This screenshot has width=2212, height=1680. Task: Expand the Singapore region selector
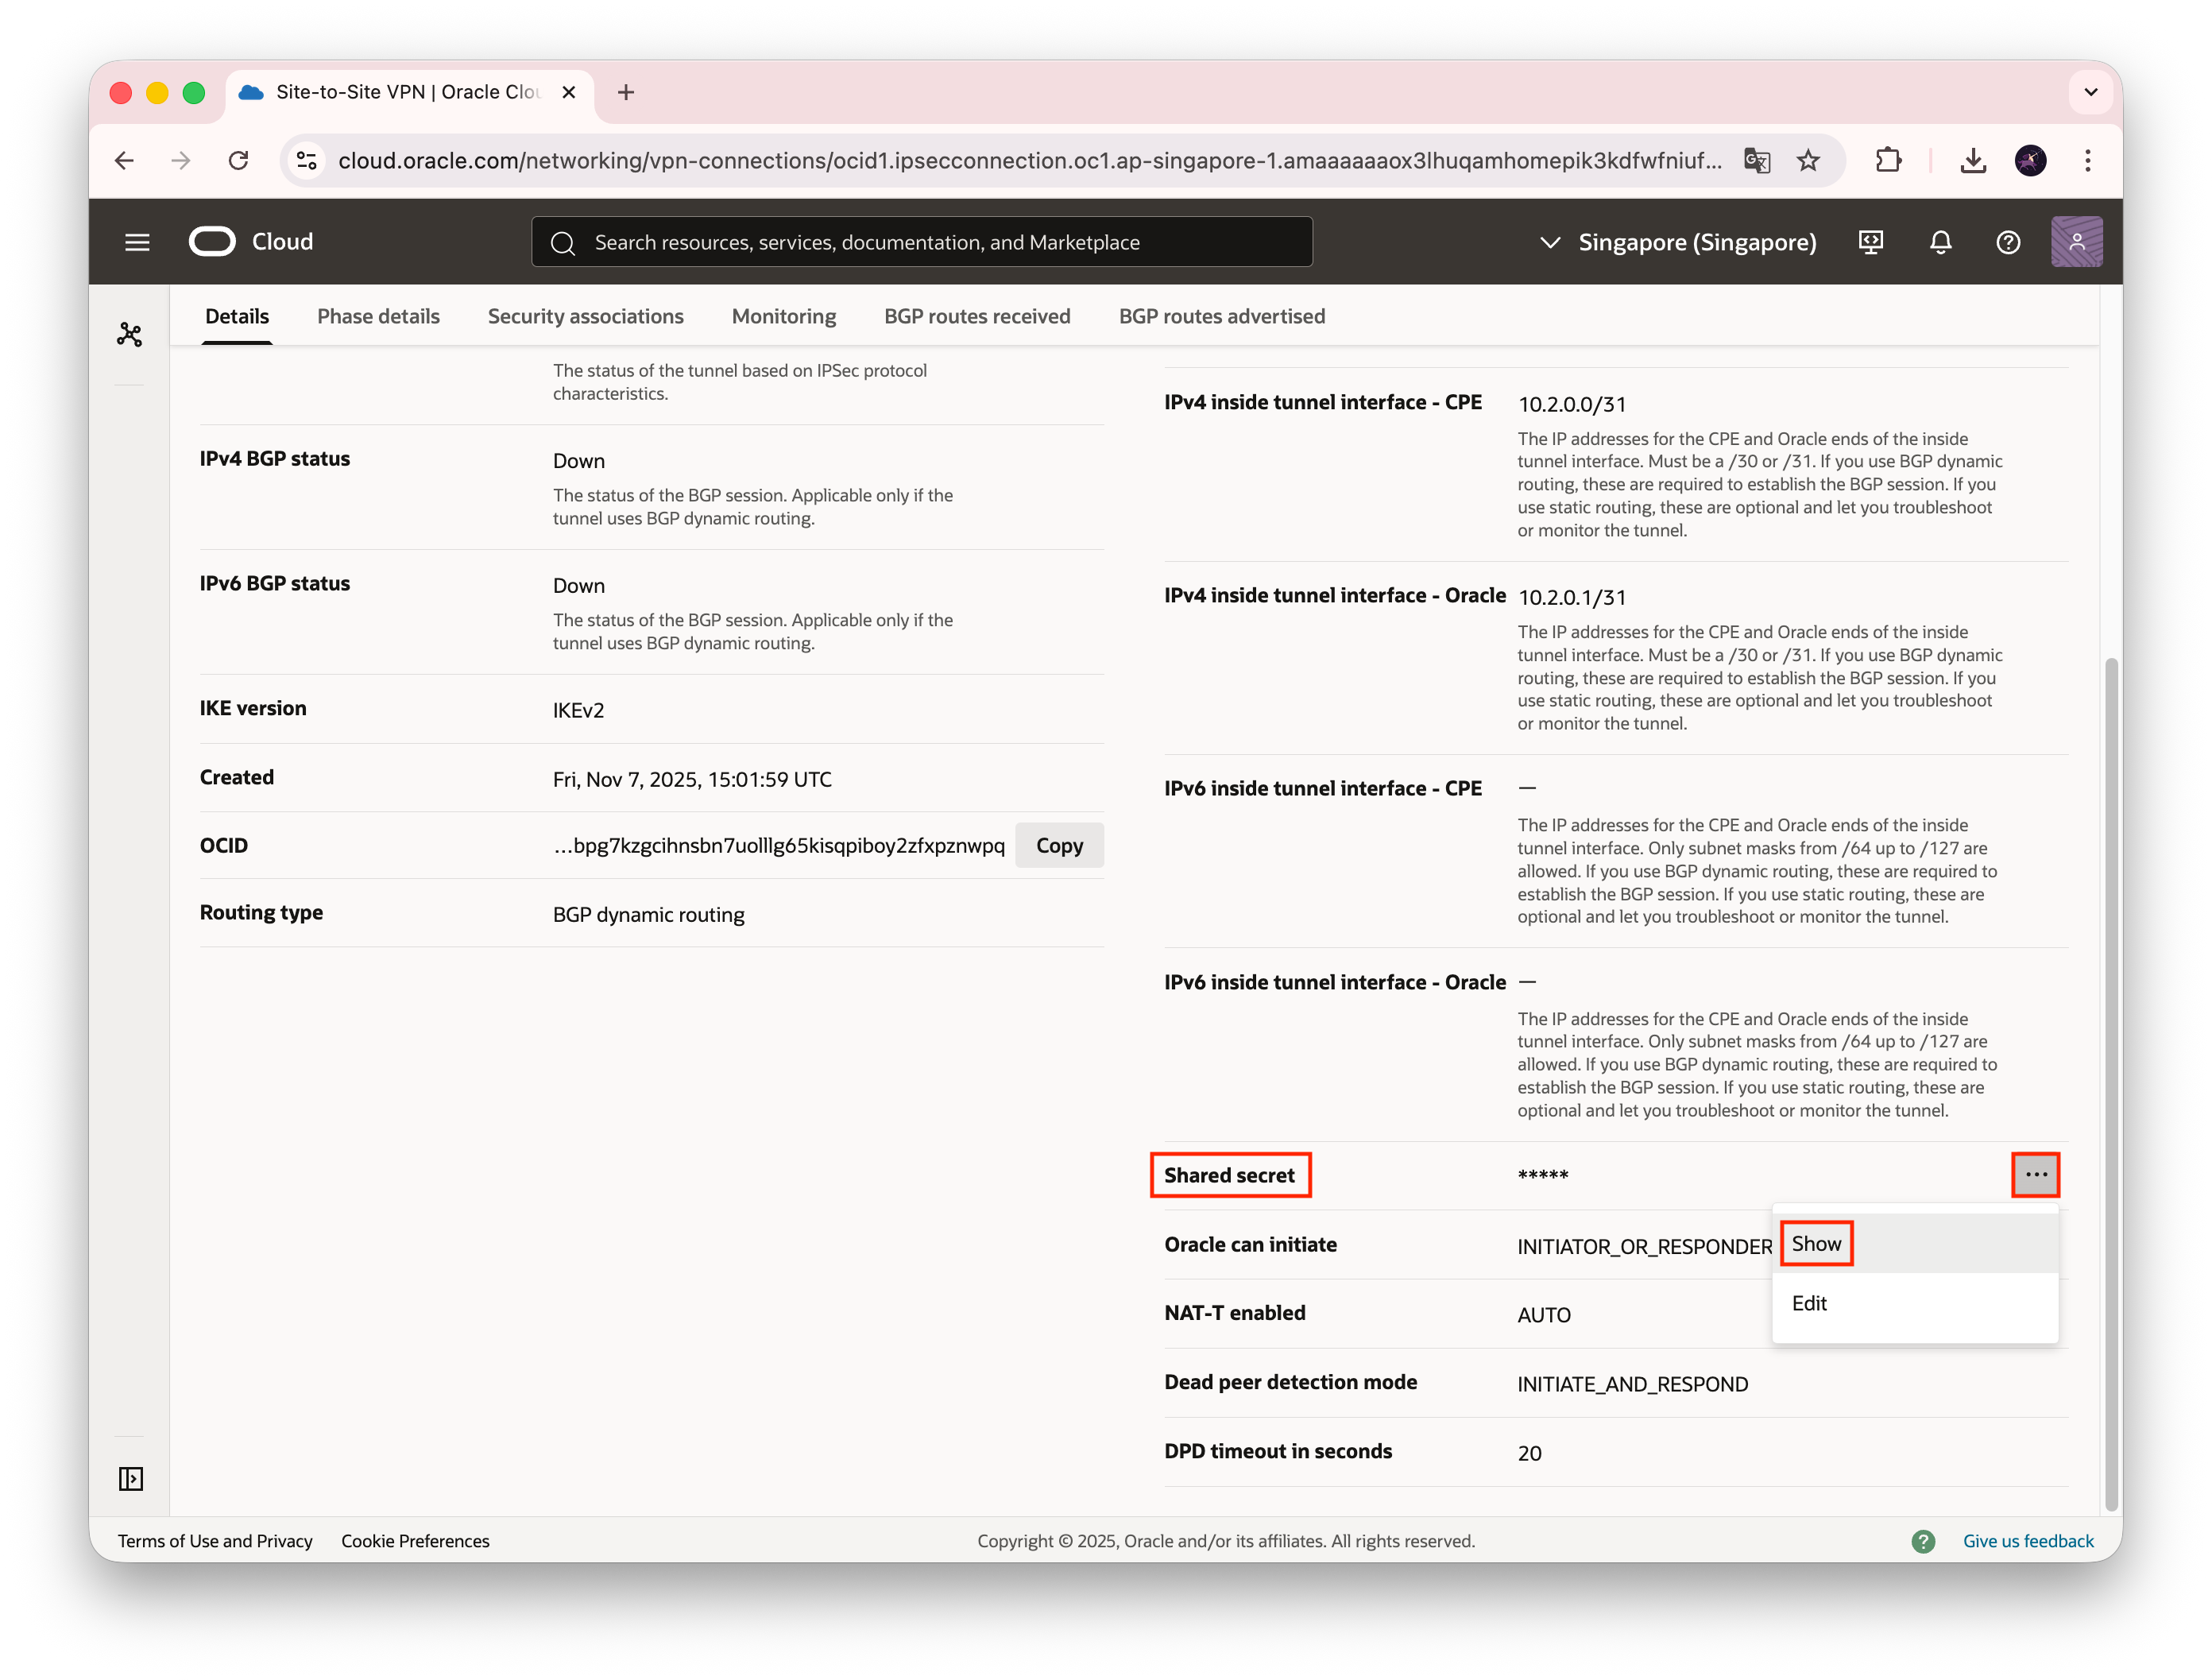(x=1678, y=242)
